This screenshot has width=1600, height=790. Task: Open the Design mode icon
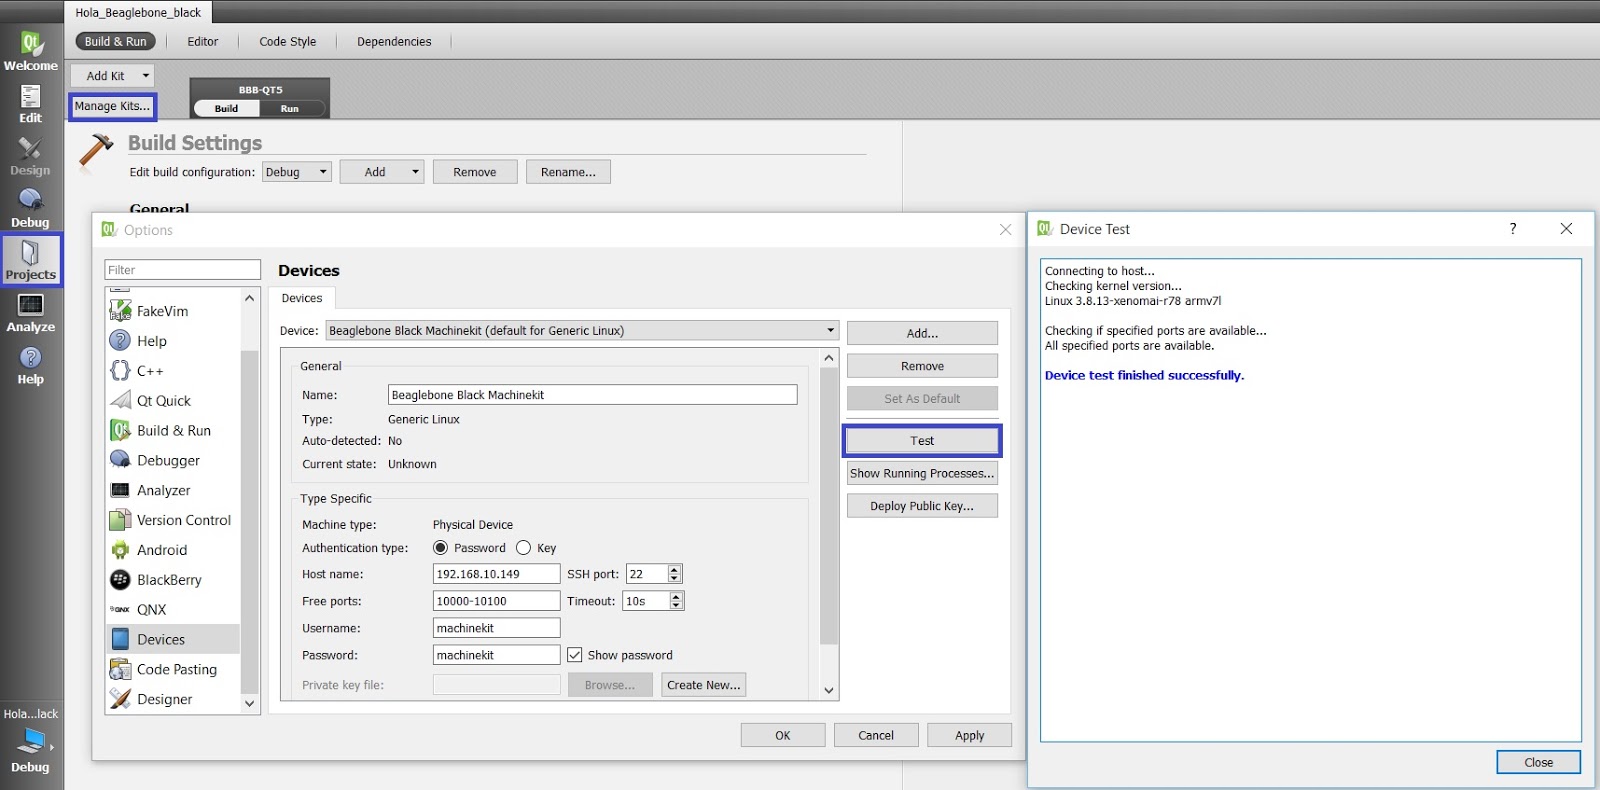coord(31,156)
